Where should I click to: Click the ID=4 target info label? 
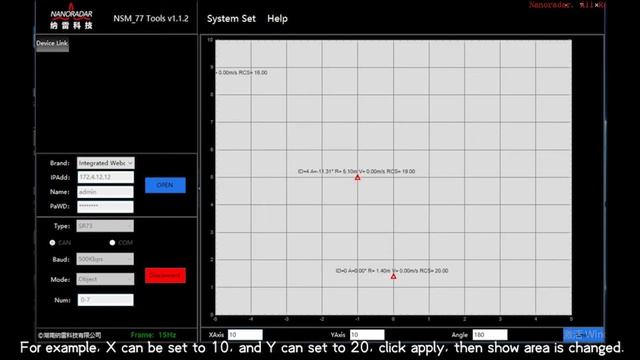356,171
